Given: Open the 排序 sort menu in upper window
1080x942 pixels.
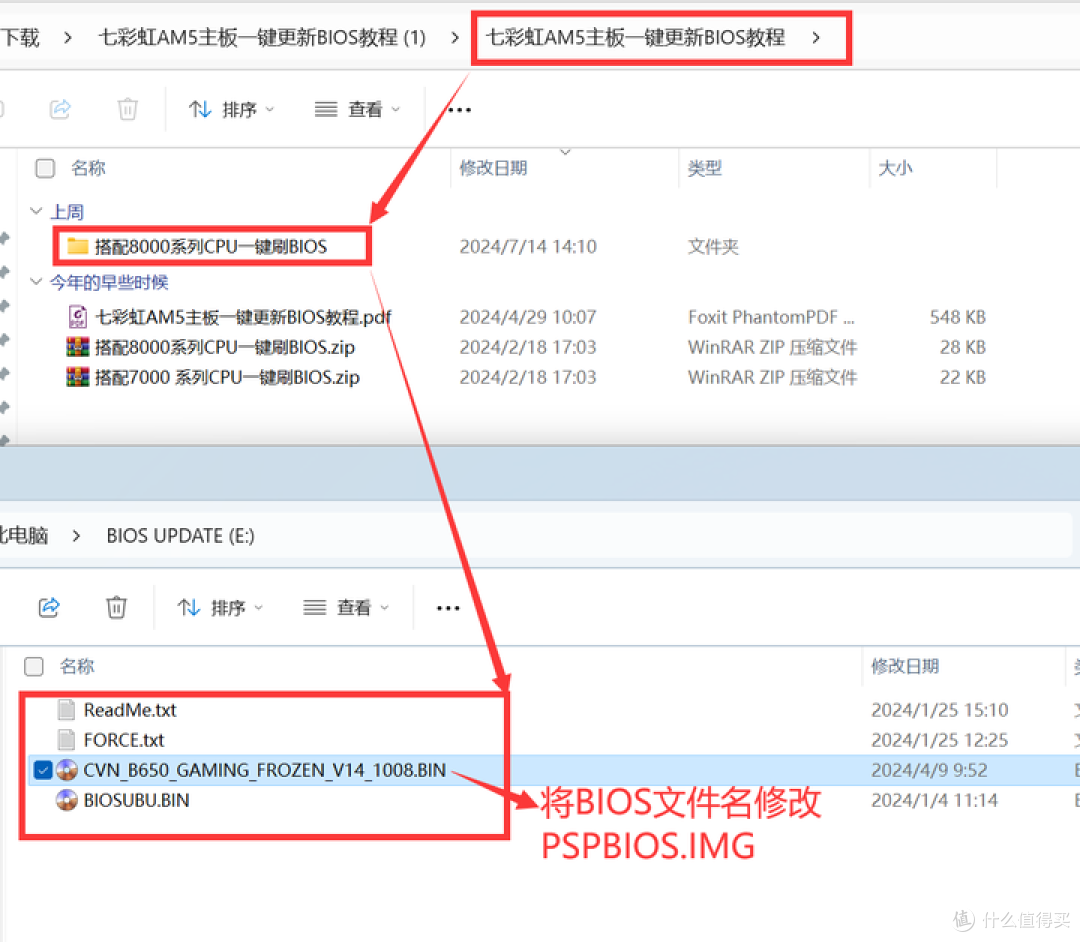Looking at the screenshot, I should pyautogui.click(x=231, y=109).
